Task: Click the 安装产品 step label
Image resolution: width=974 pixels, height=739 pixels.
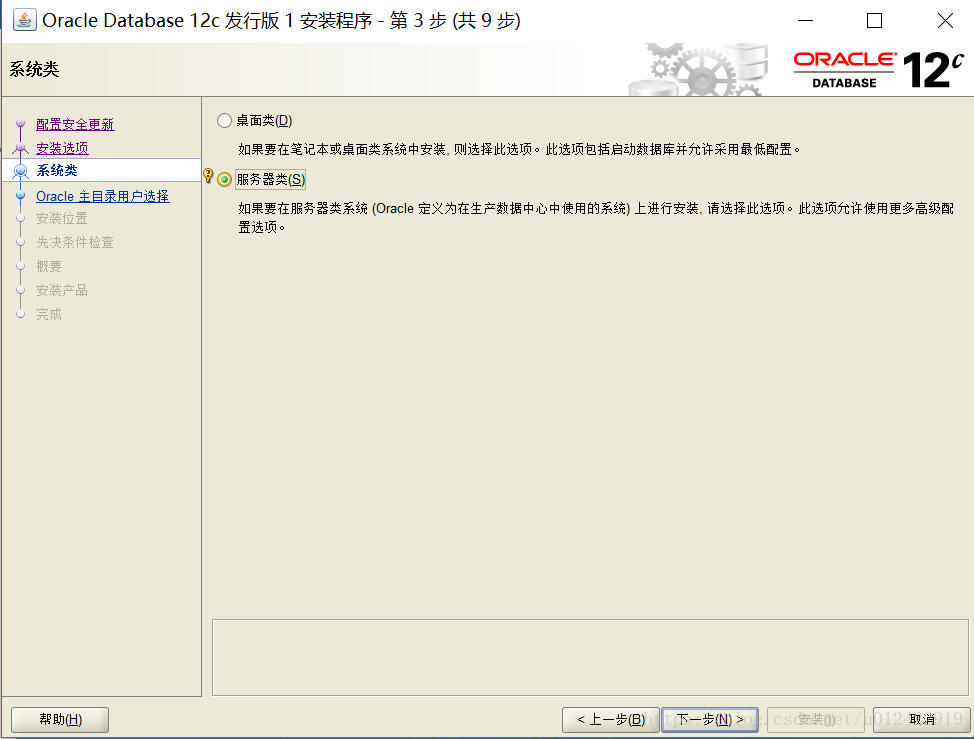Action: click(x=61, y=290)
